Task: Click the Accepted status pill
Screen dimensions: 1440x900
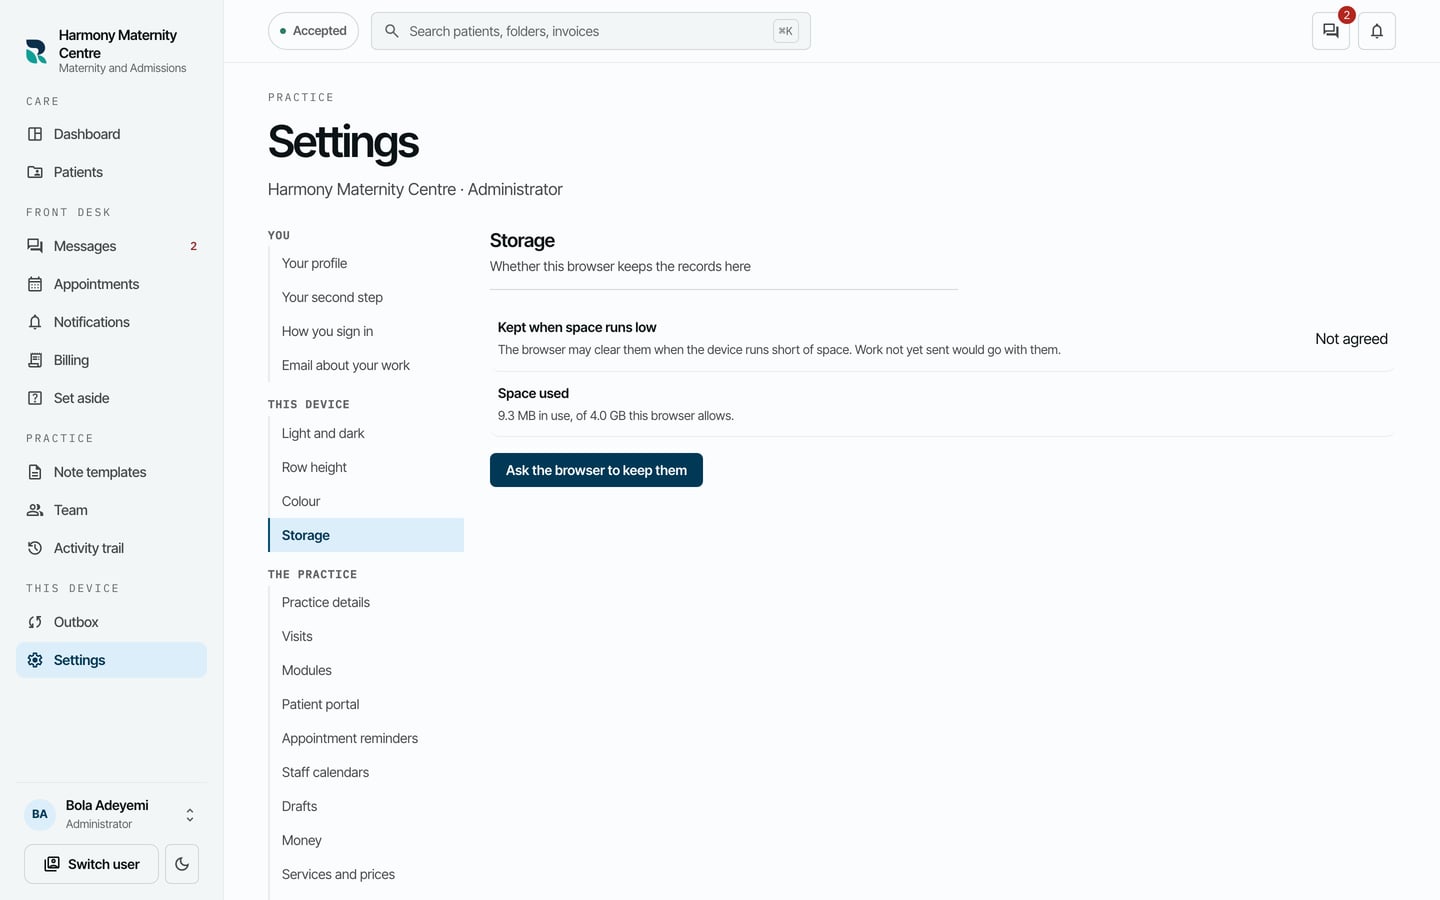Action: click(313, 31)
